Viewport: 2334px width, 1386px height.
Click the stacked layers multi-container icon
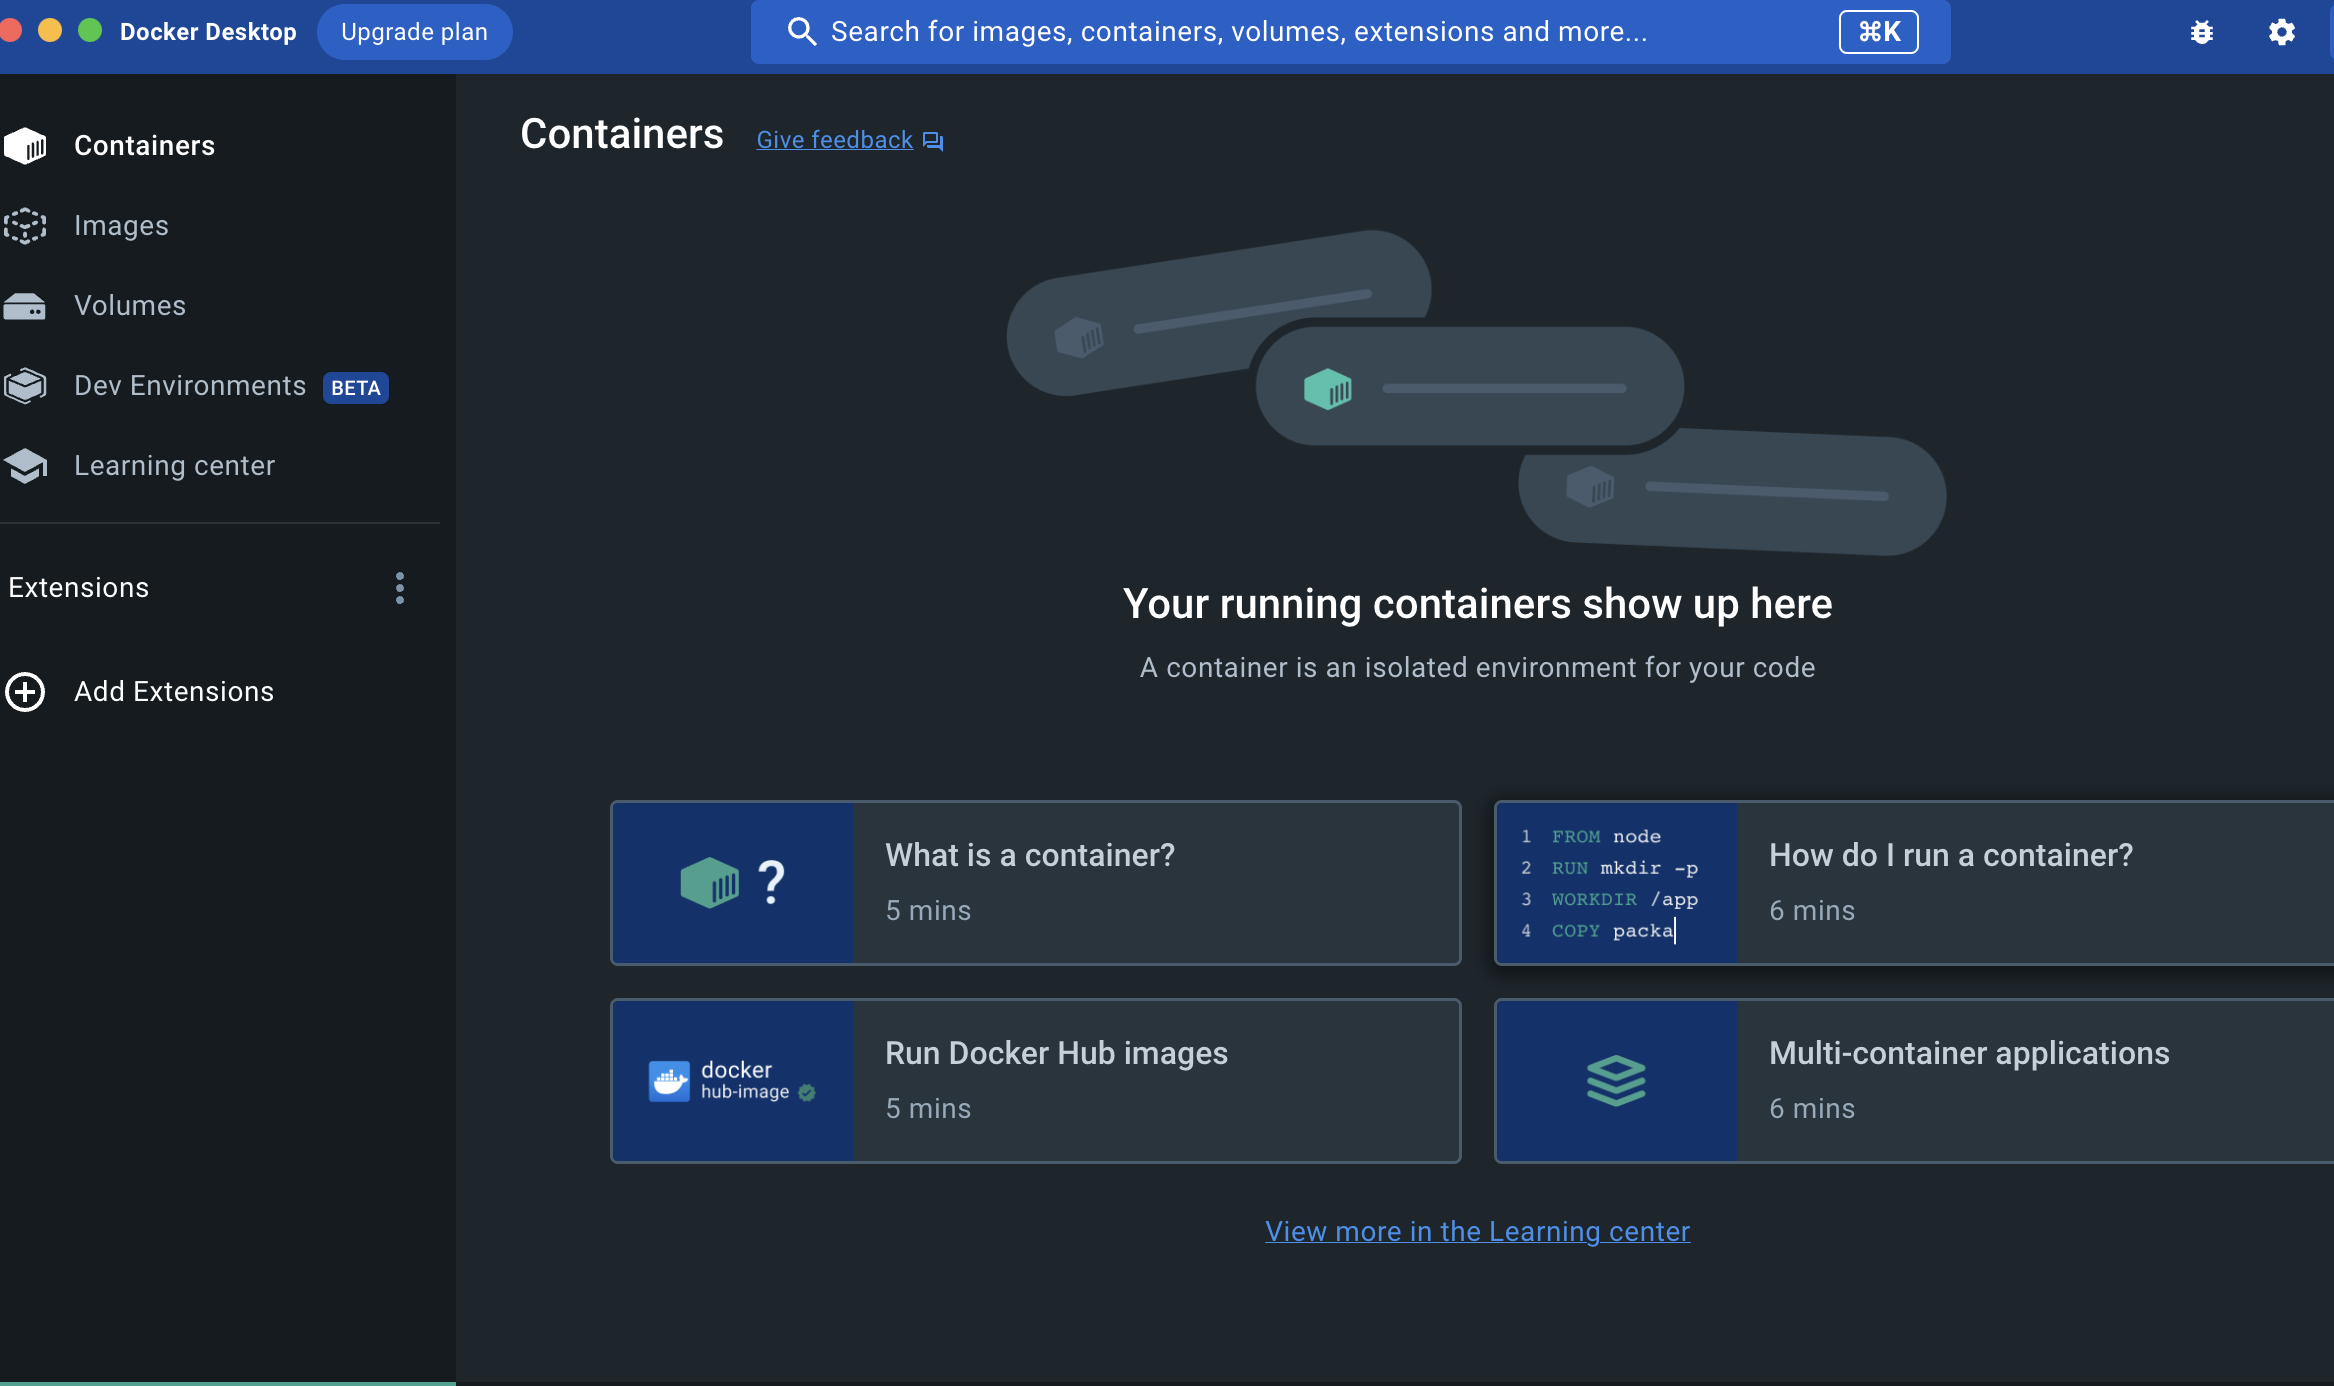click(x=1616, y=1081)
